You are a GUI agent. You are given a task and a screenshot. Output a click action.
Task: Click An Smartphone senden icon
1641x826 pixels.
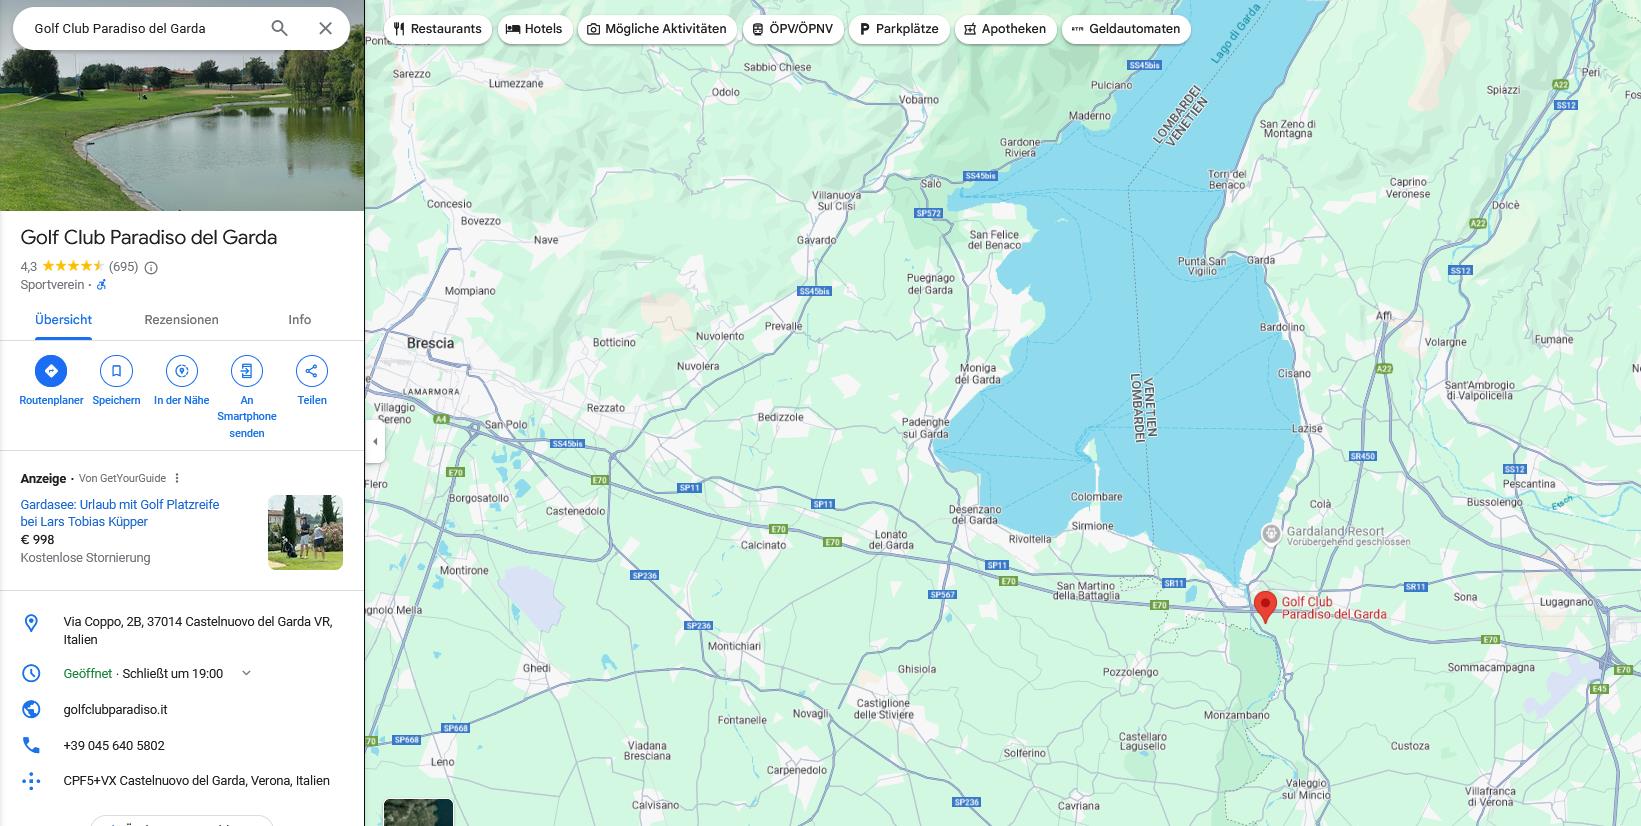[x=247, y=371]
